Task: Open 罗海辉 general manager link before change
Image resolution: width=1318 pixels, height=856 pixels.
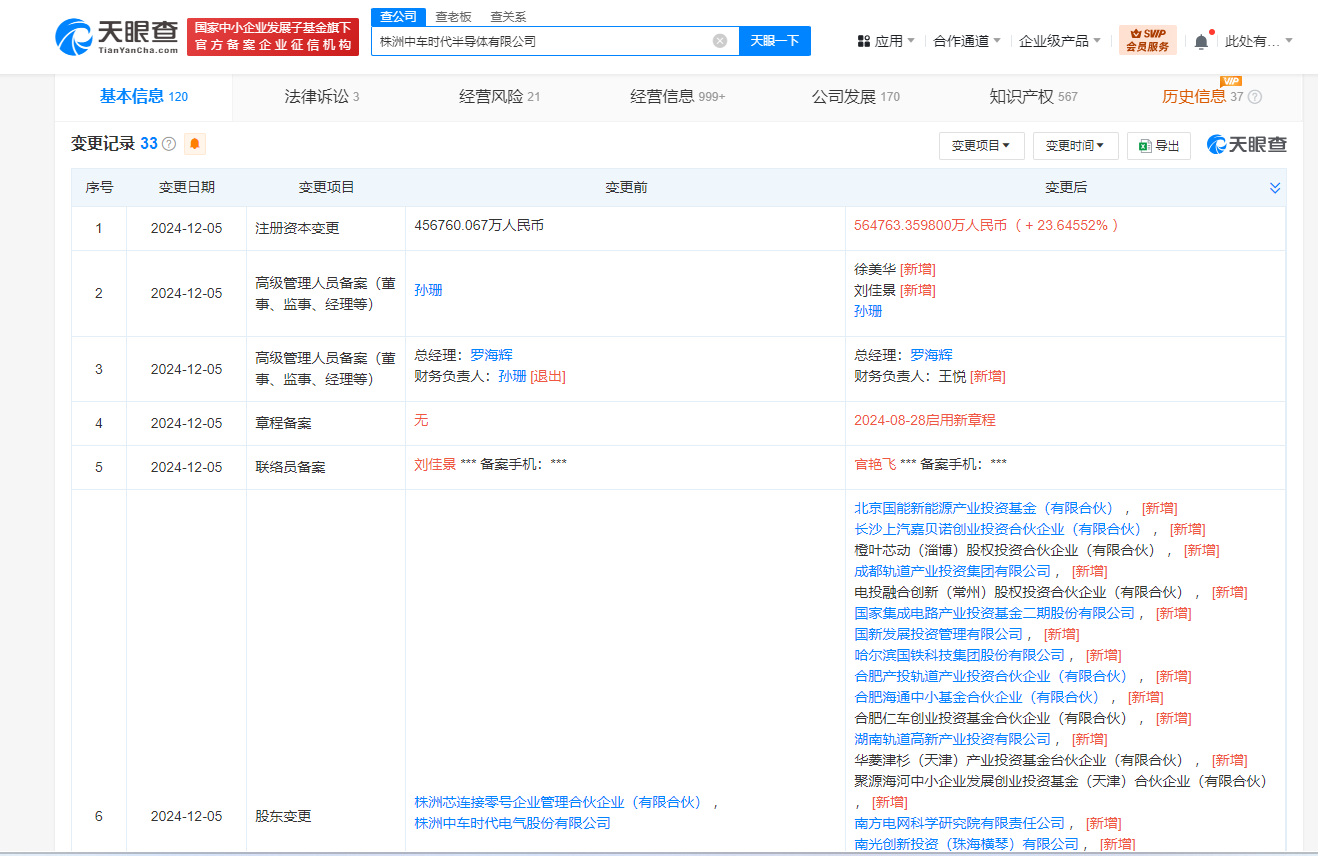Action: coord(491,355)
